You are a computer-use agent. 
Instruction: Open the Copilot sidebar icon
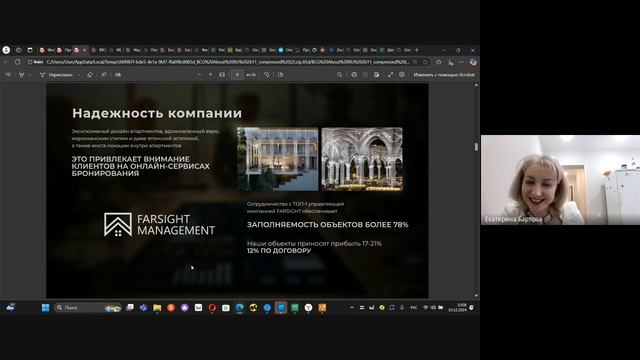coord(473,62)
